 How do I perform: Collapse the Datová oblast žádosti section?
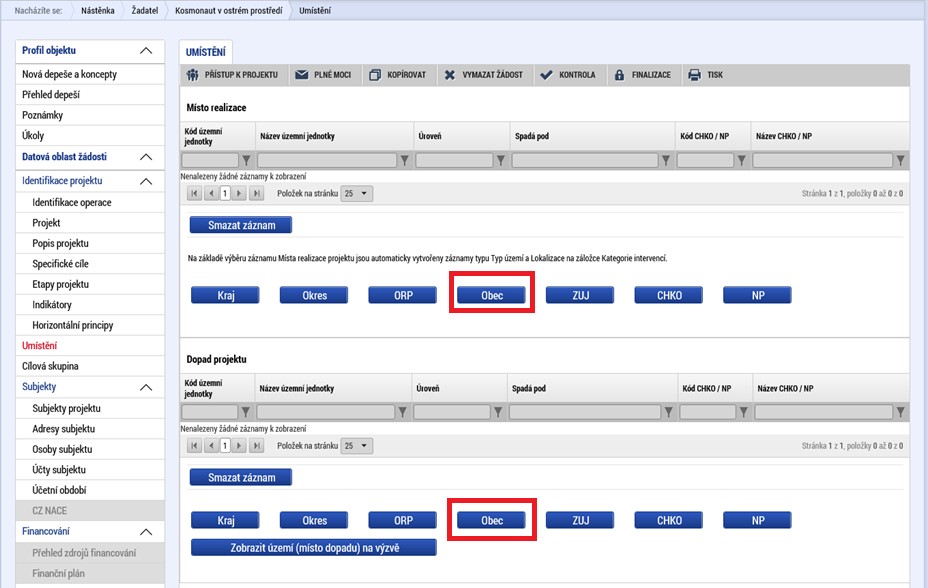click(x=146, y=157)
